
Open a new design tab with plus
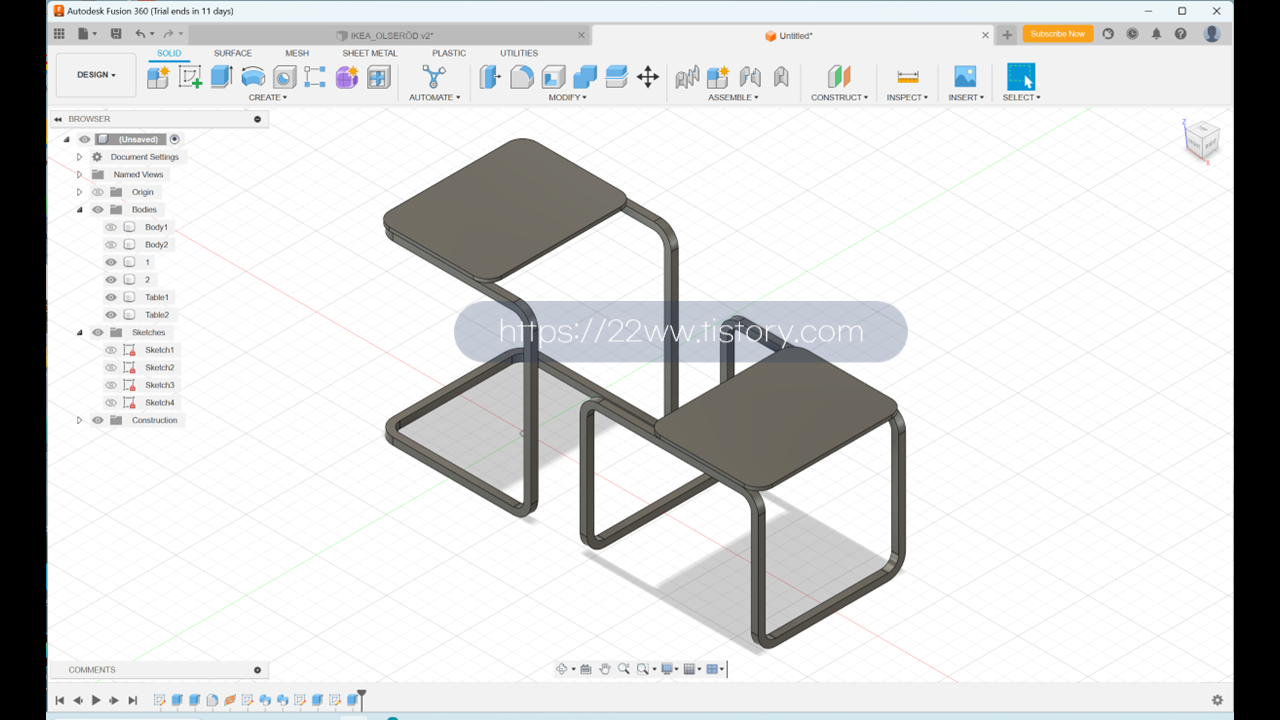click(1007, 35)
